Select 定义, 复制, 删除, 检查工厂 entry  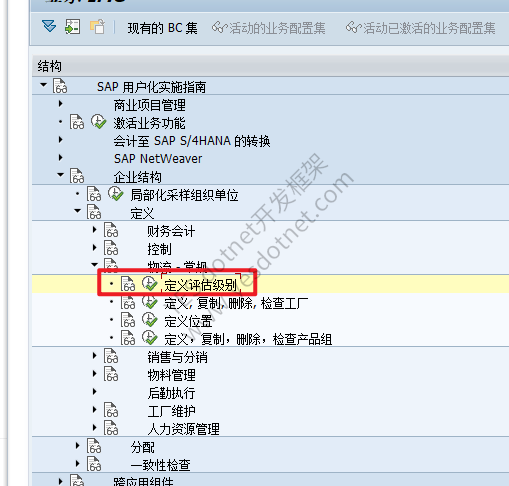point(236,303)
